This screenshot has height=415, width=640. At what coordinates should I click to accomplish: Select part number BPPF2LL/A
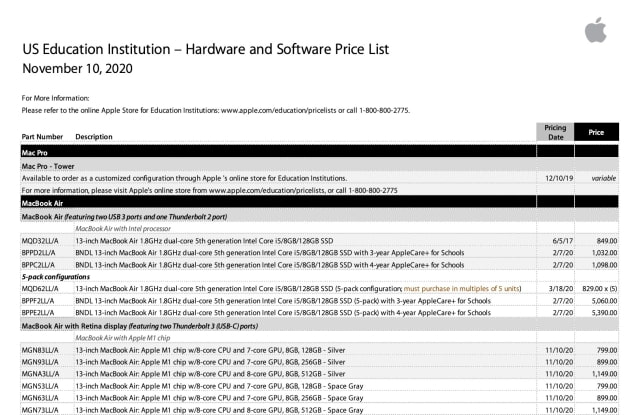(38, 301)
